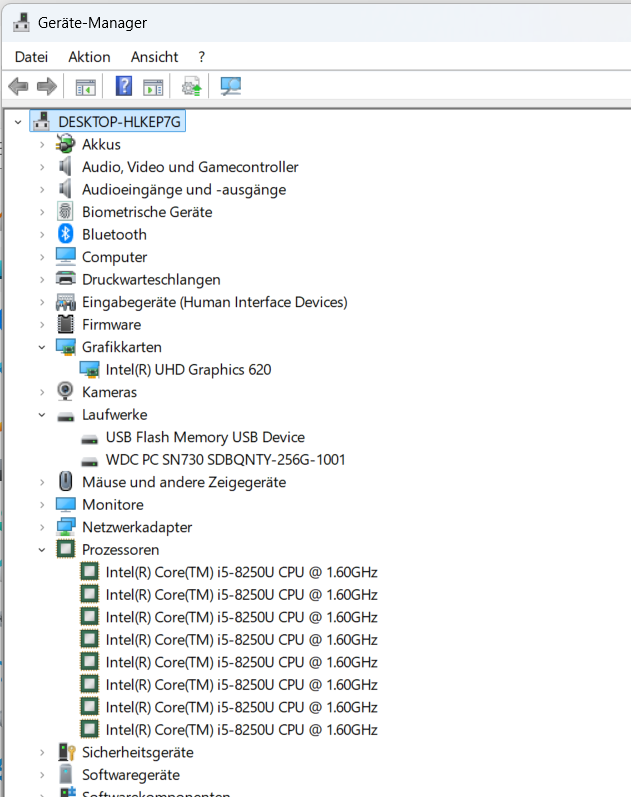Click the Netzwerkadapter network icon
The image size is (631, 797).
66,527
